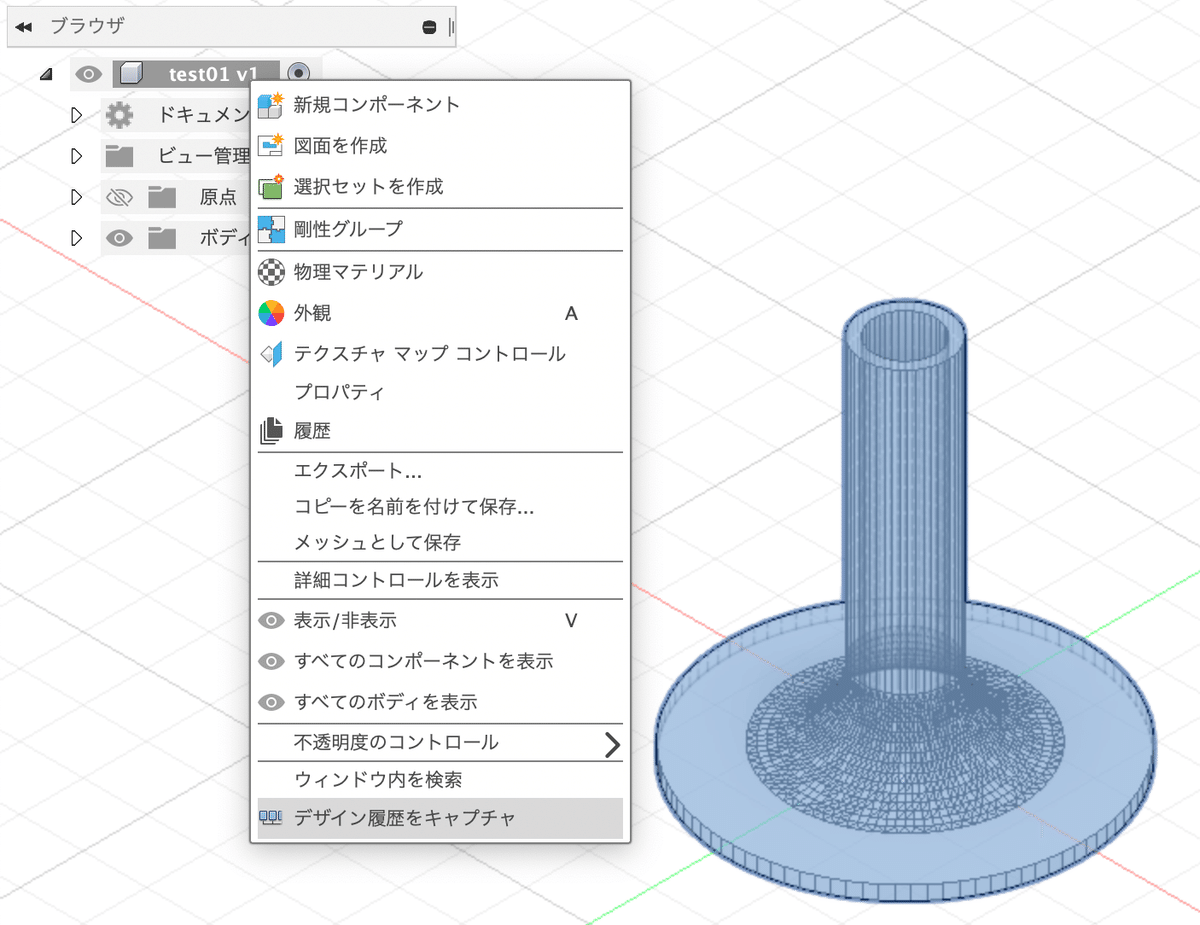Toggle the eye icon on ボディ folder
1200x925 pixels.
tap(119, 238)
